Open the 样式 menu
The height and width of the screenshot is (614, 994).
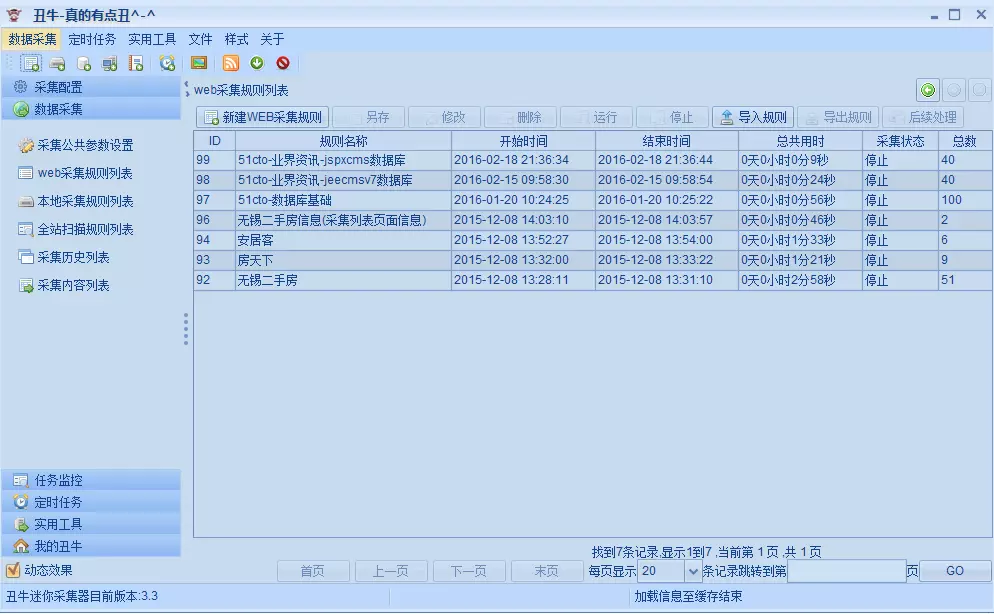[236, 39]
